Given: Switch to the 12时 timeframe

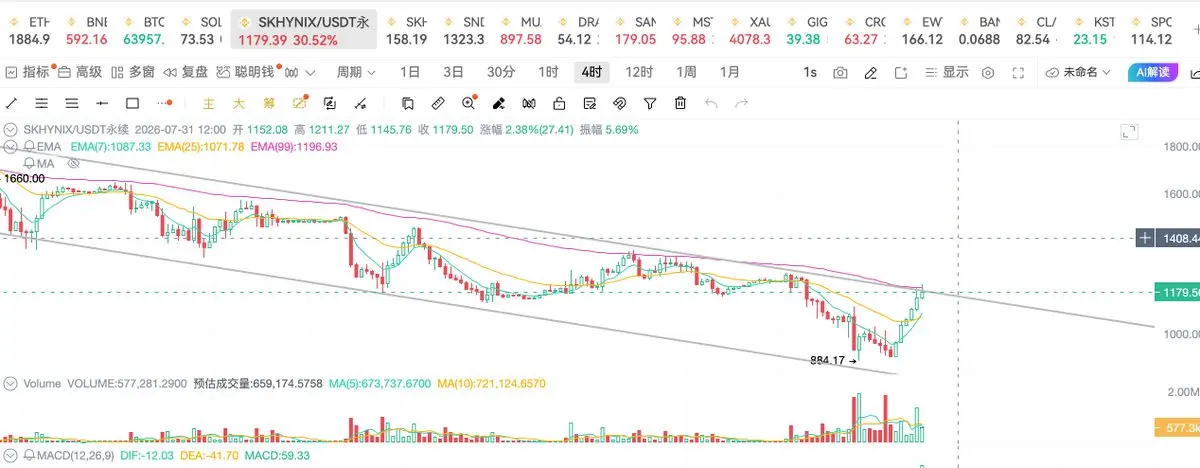Looking at the screenshot, I should point(639,72).
